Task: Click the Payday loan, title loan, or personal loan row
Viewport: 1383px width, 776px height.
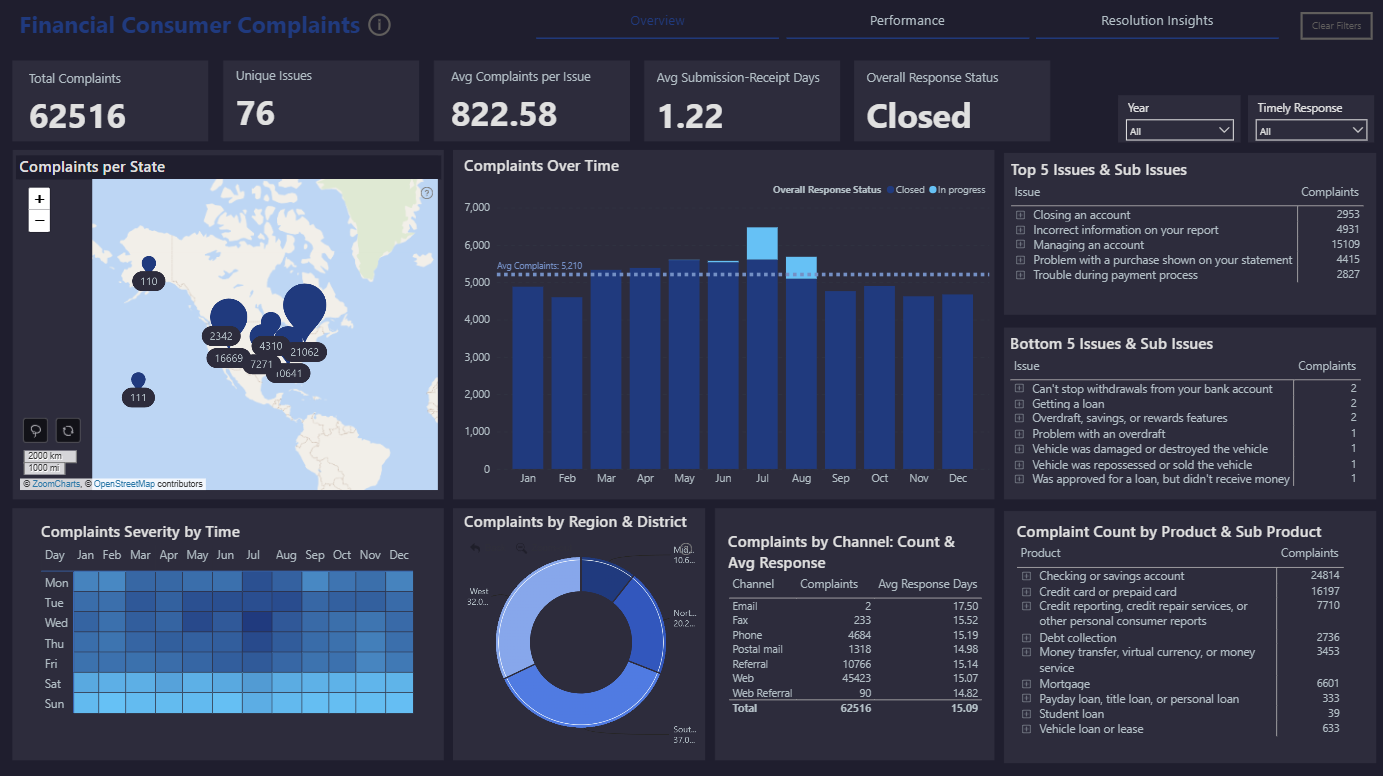Action: click(1180, 699)
